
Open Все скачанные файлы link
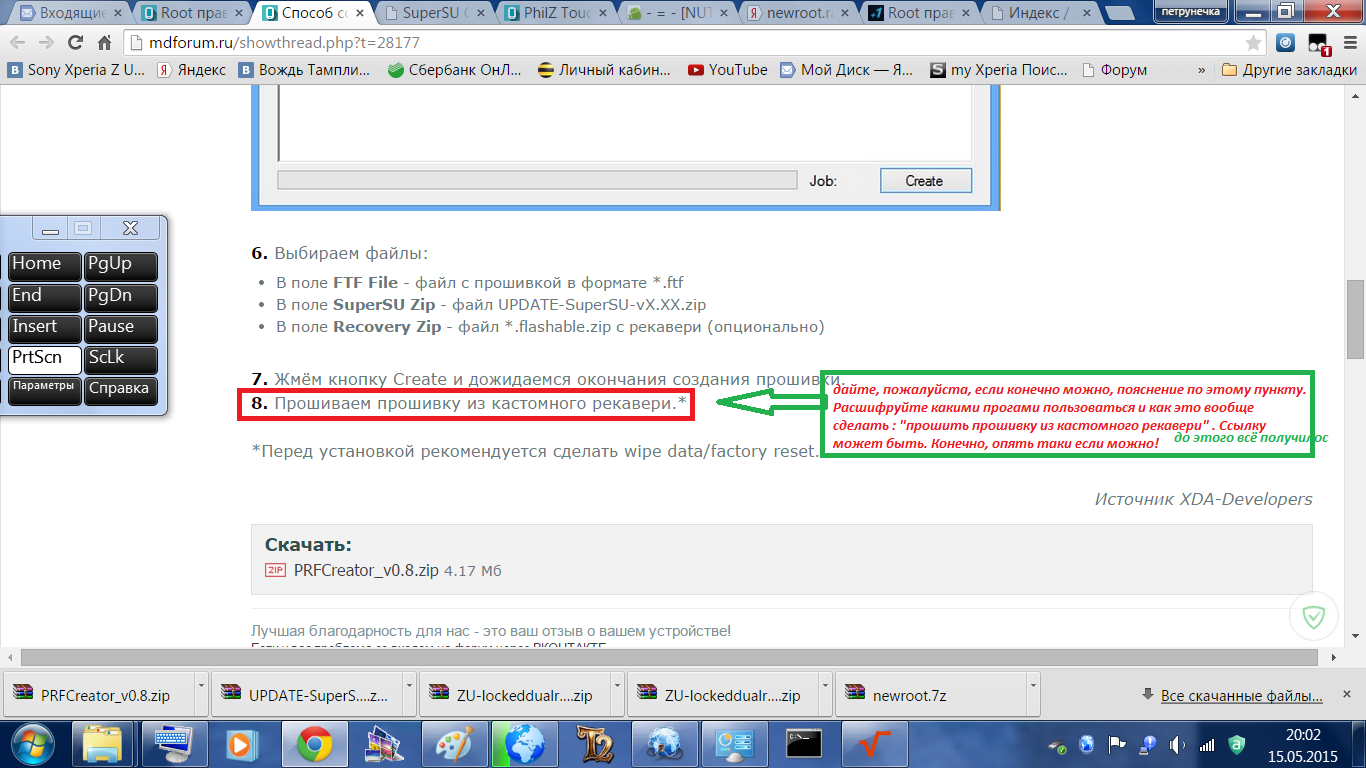(1240, 695)
